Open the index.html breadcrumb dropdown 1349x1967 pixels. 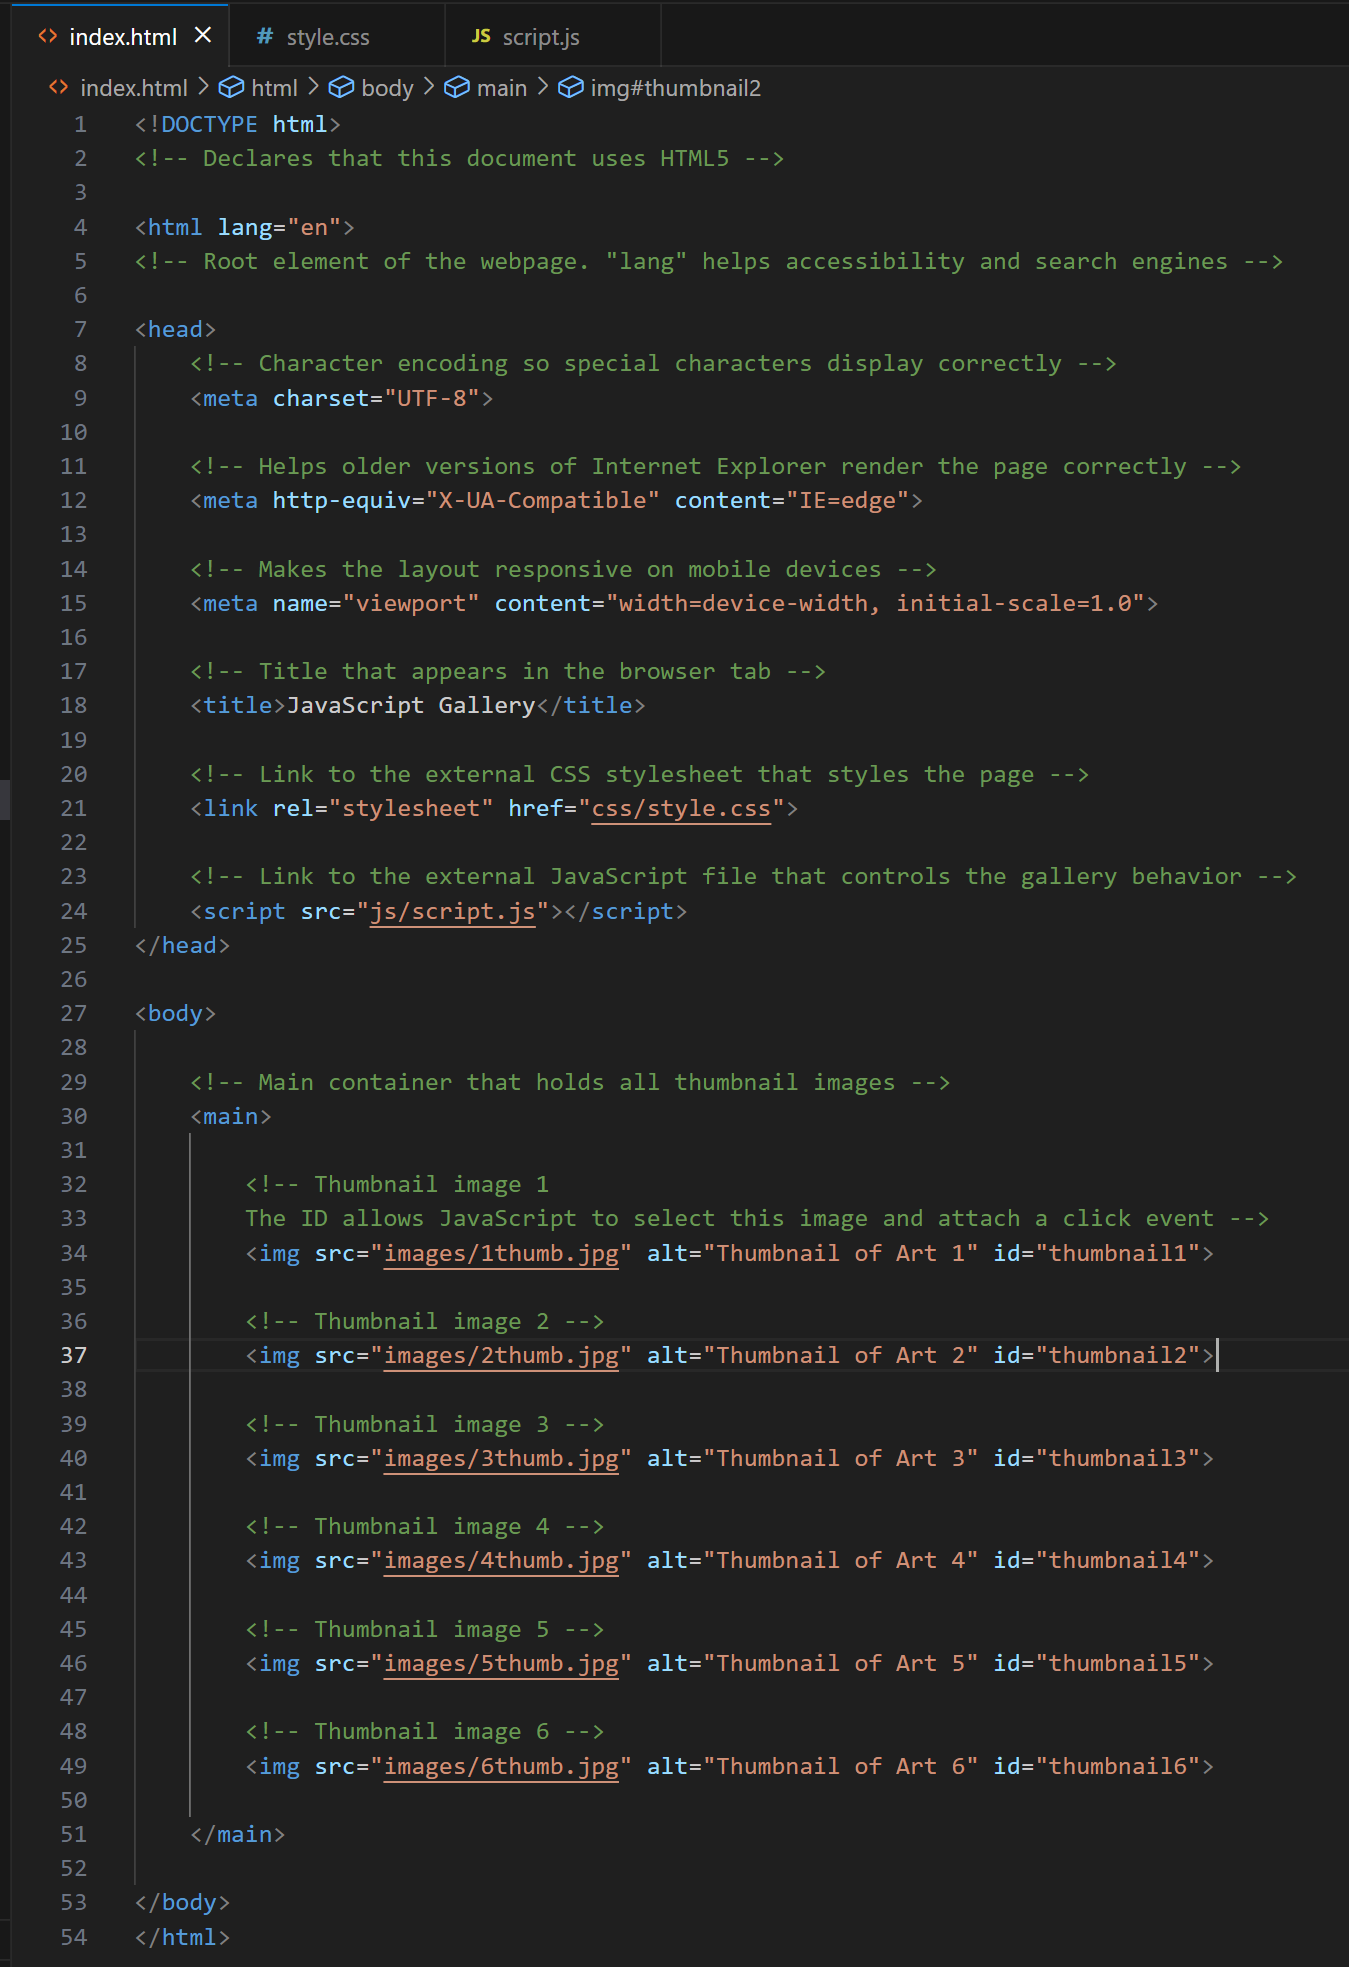coord(133,88)
